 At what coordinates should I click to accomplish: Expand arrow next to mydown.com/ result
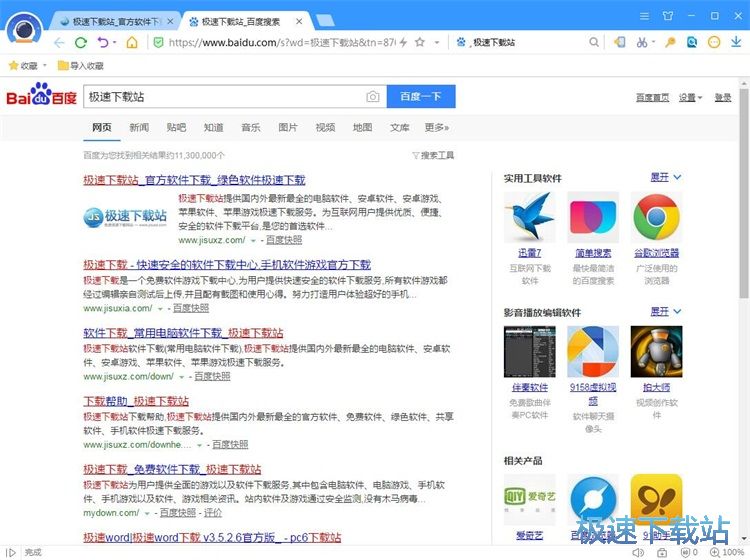[x=147, y=513]
